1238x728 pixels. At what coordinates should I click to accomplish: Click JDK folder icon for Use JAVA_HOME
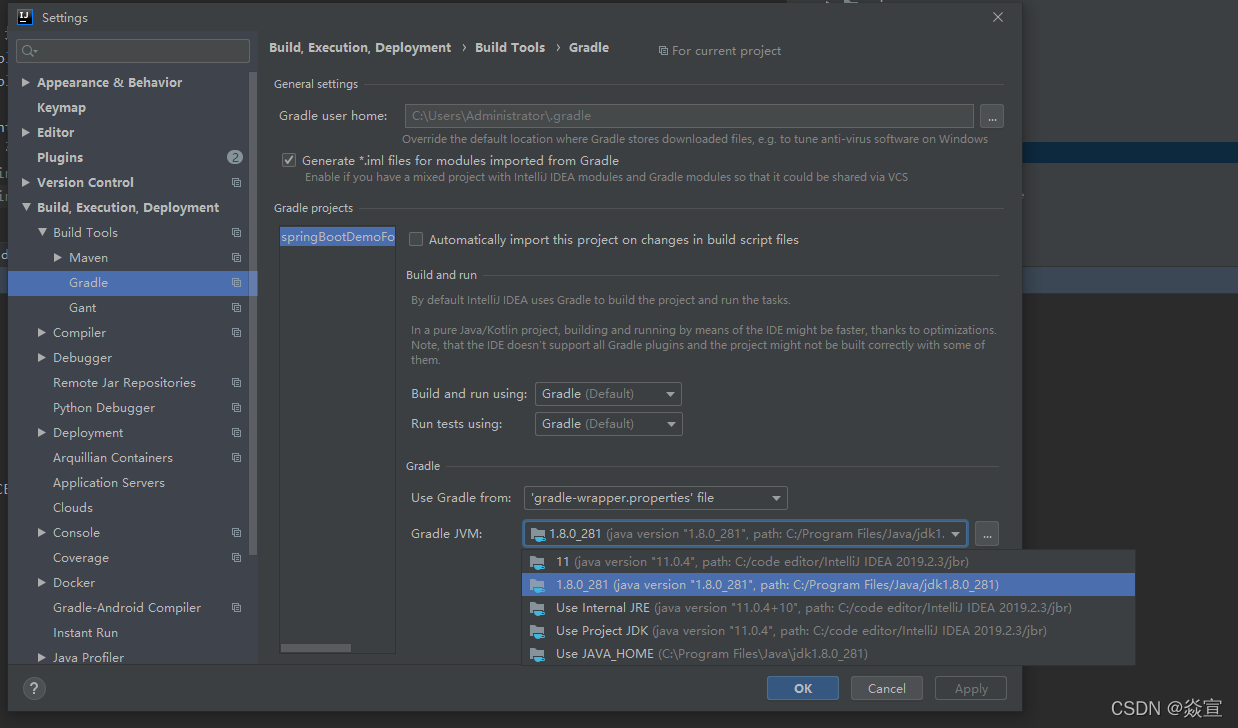(537, 654)
